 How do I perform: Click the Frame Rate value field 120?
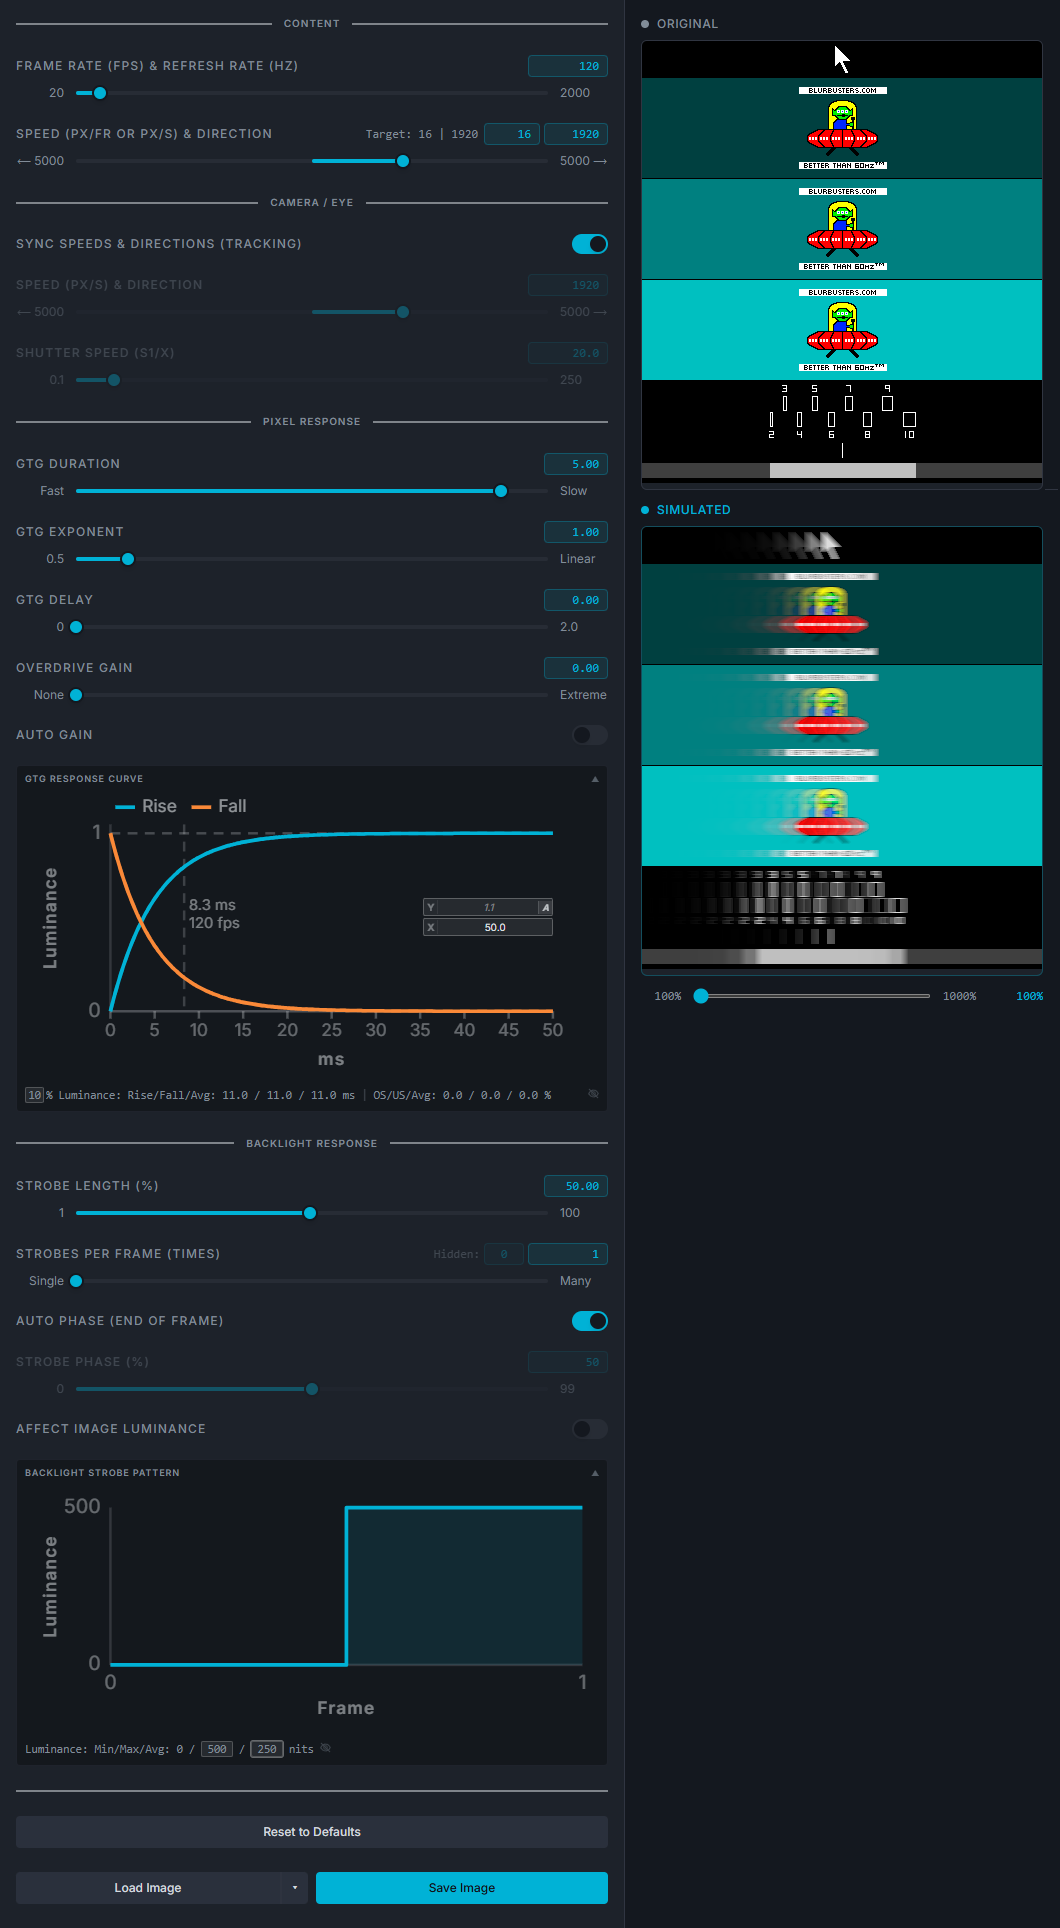(568, 66)
